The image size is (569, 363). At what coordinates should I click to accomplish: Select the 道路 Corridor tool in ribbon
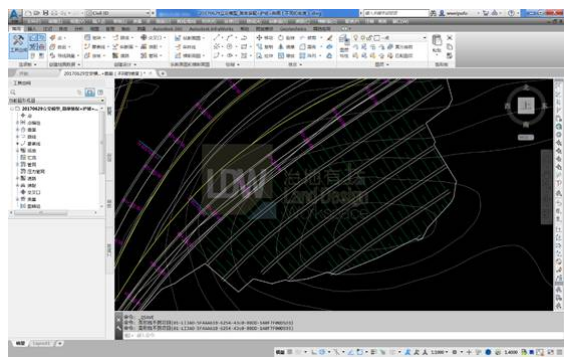[x=121, y=56]
